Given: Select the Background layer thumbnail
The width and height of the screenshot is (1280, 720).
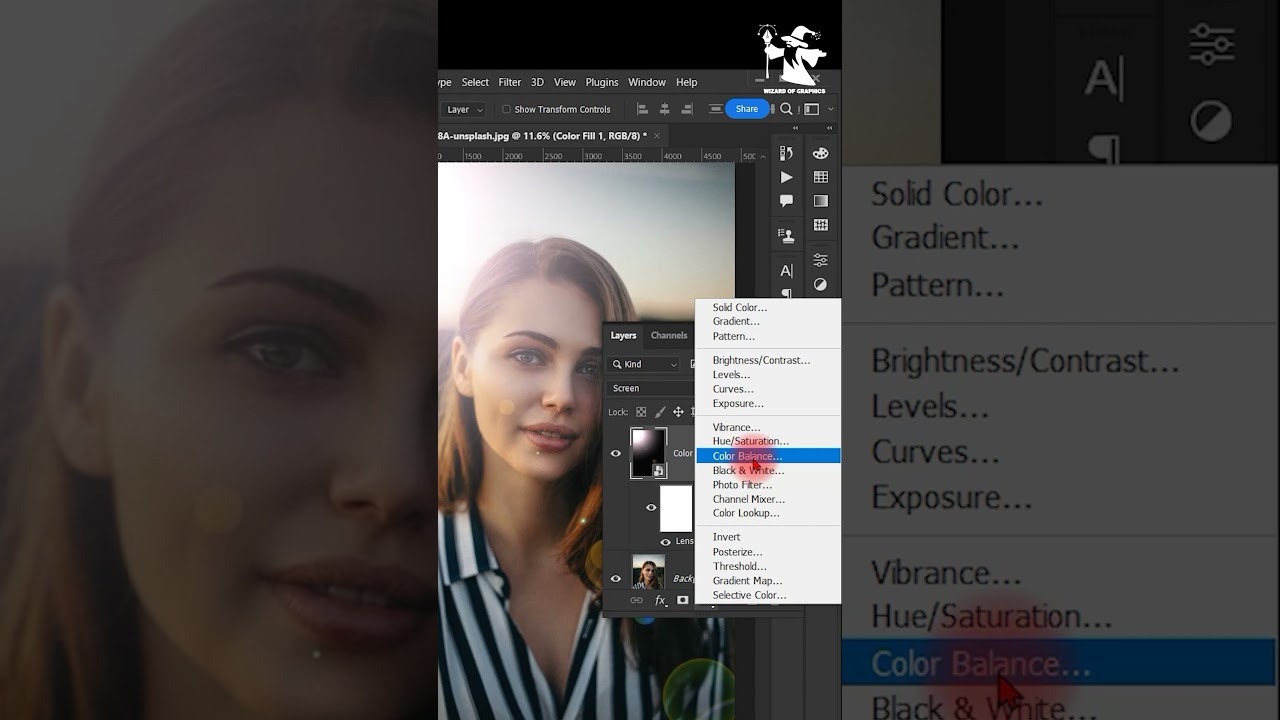Looking at the screenshot, I should [648, 572].
